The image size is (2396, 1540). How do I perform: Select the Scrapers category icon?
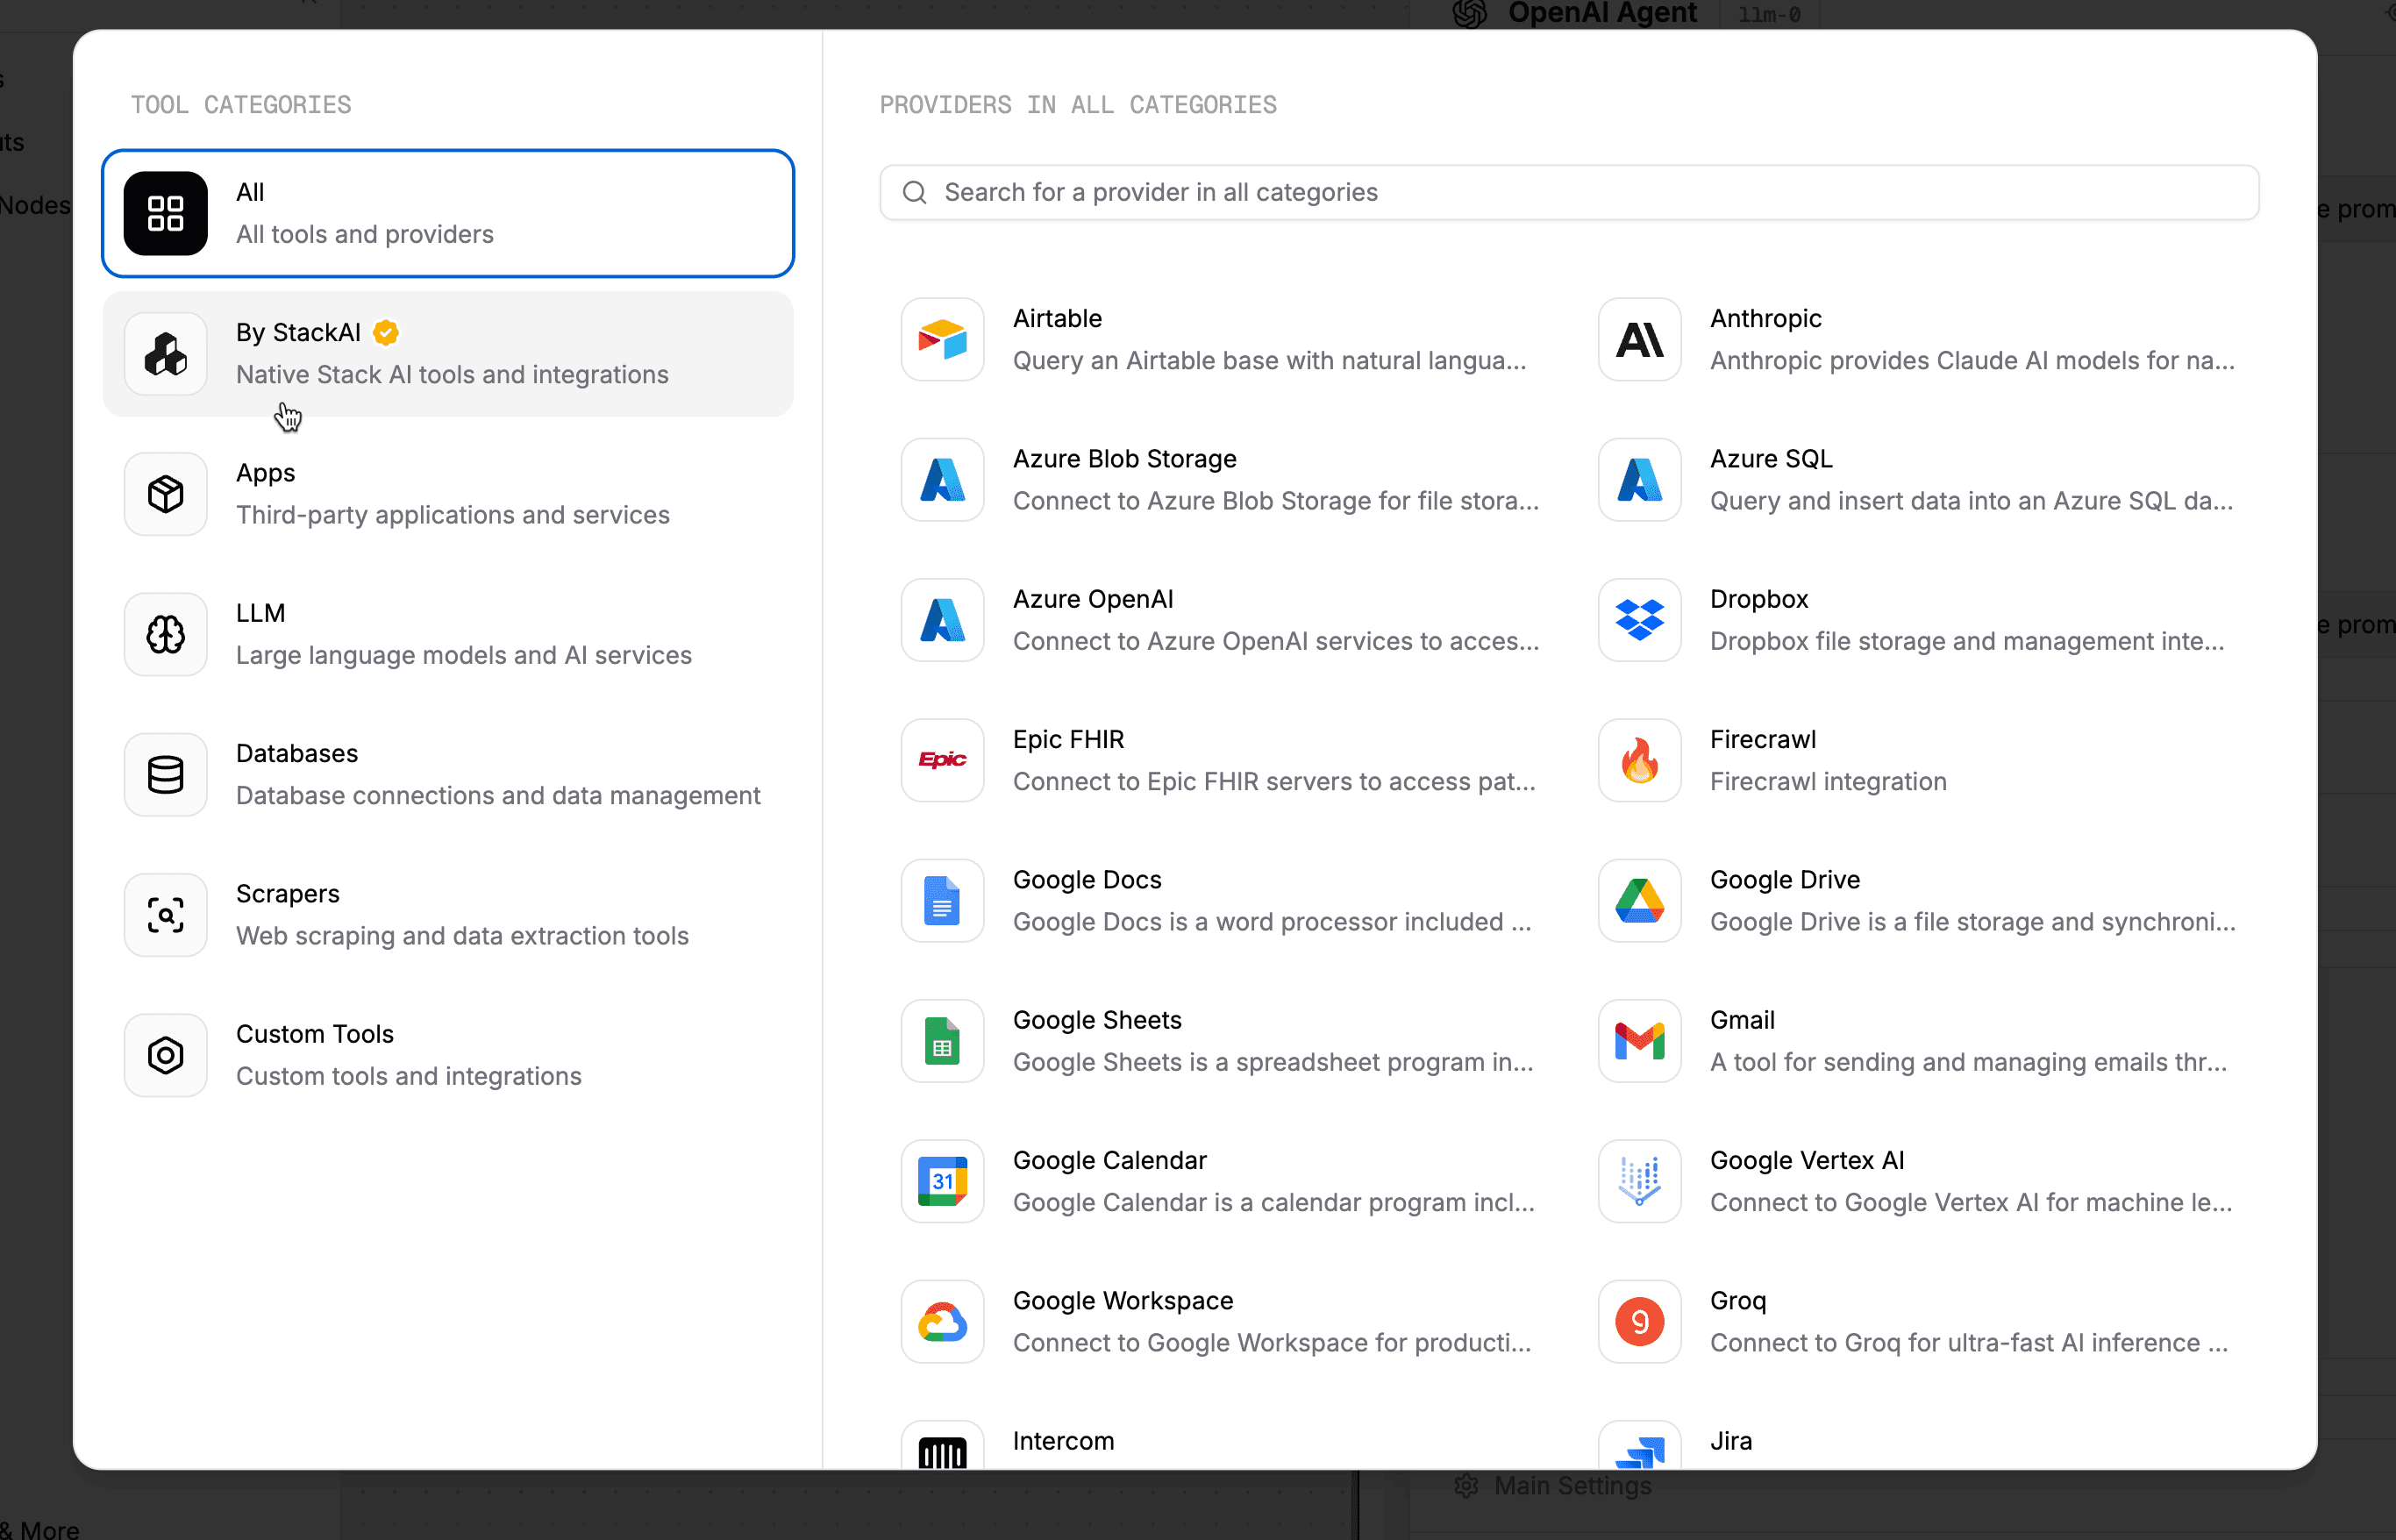pos(166,915)
